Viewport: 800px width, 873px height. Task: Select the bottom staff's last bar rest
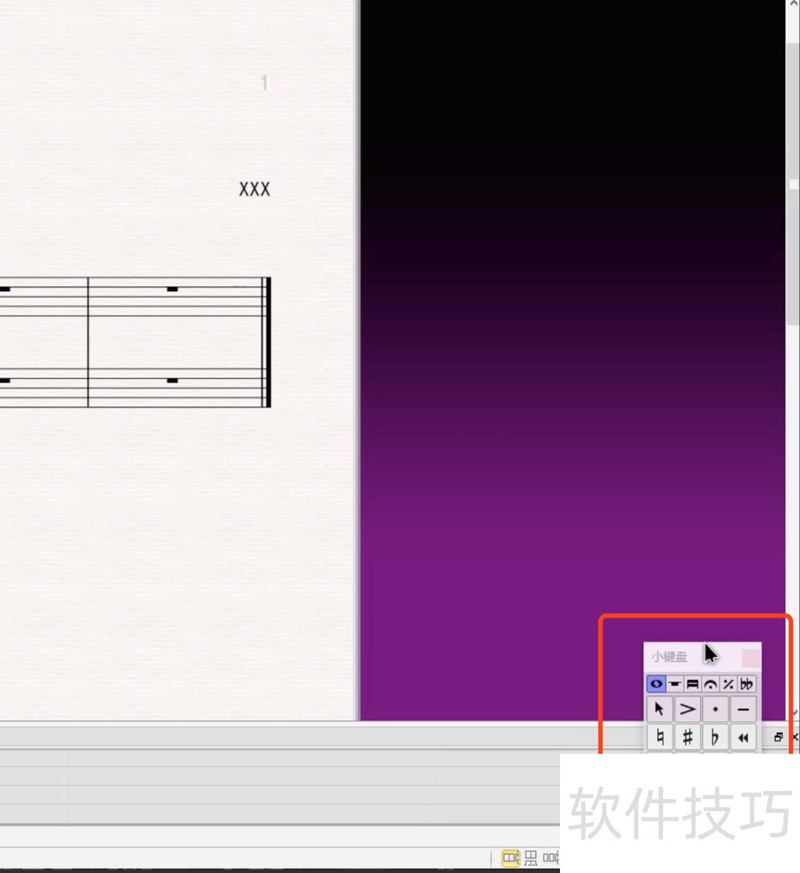pos(172,381)
